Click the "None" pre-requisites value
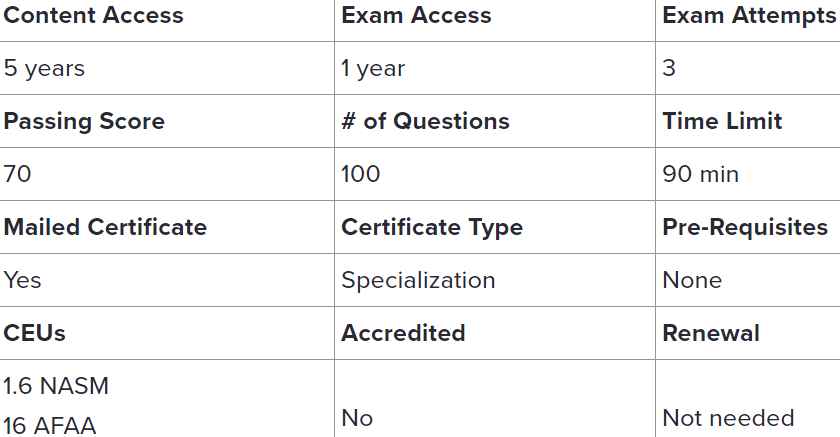This screenshot has height=437, width=840. click(692, 281)
